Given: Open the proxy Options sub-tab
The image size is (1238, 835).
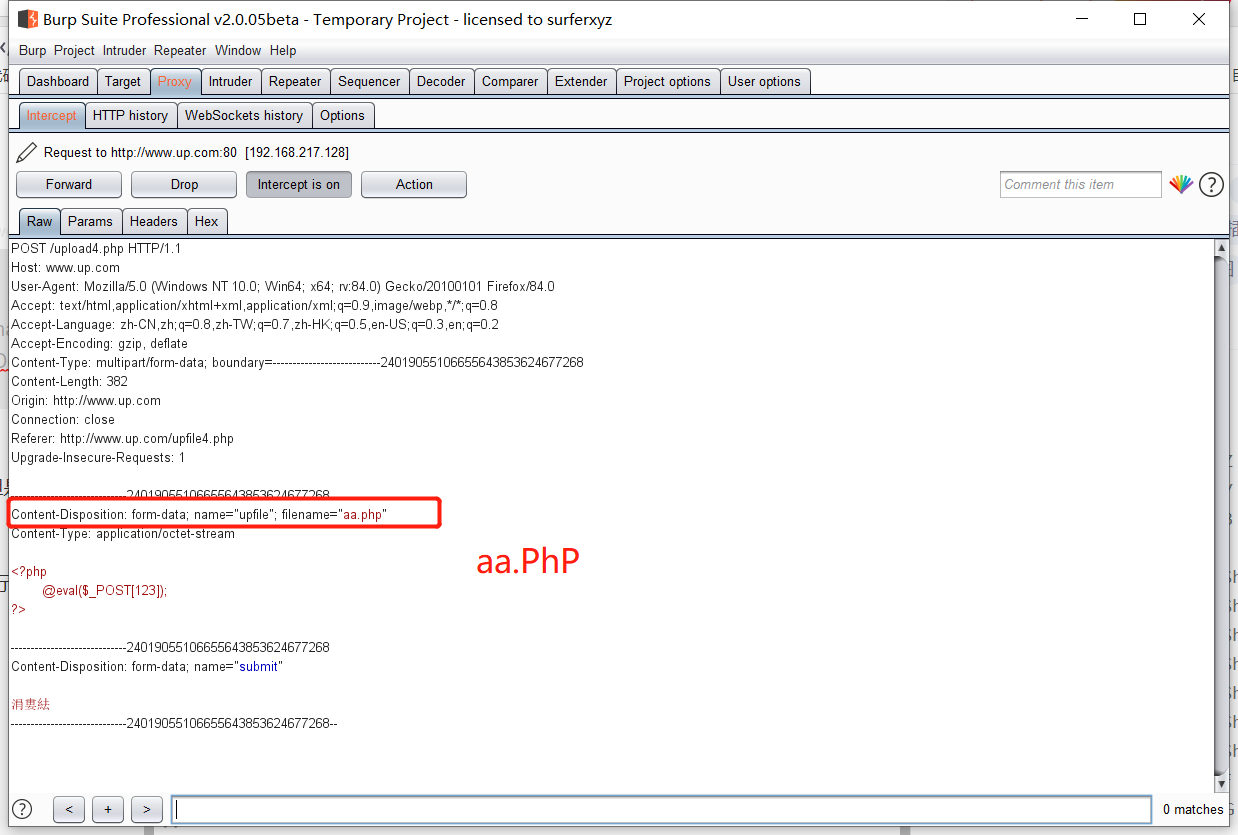Looking at the screenshot, I should pos(342,116).
